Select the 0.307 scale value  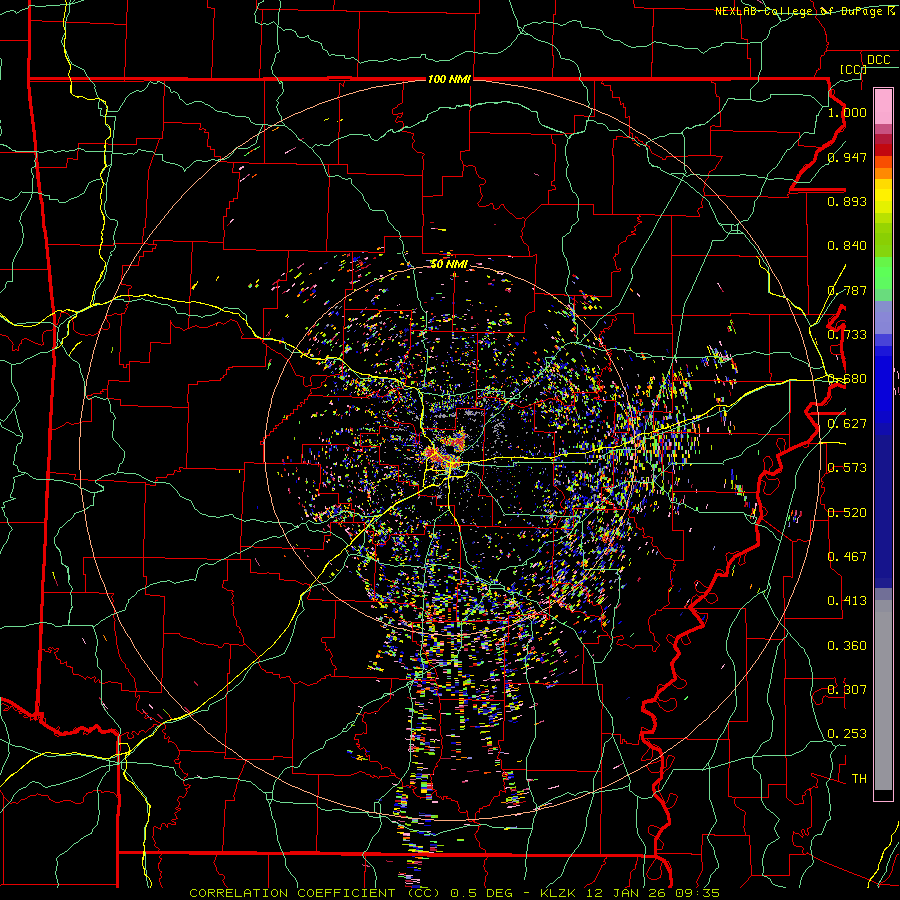point(847,690)
